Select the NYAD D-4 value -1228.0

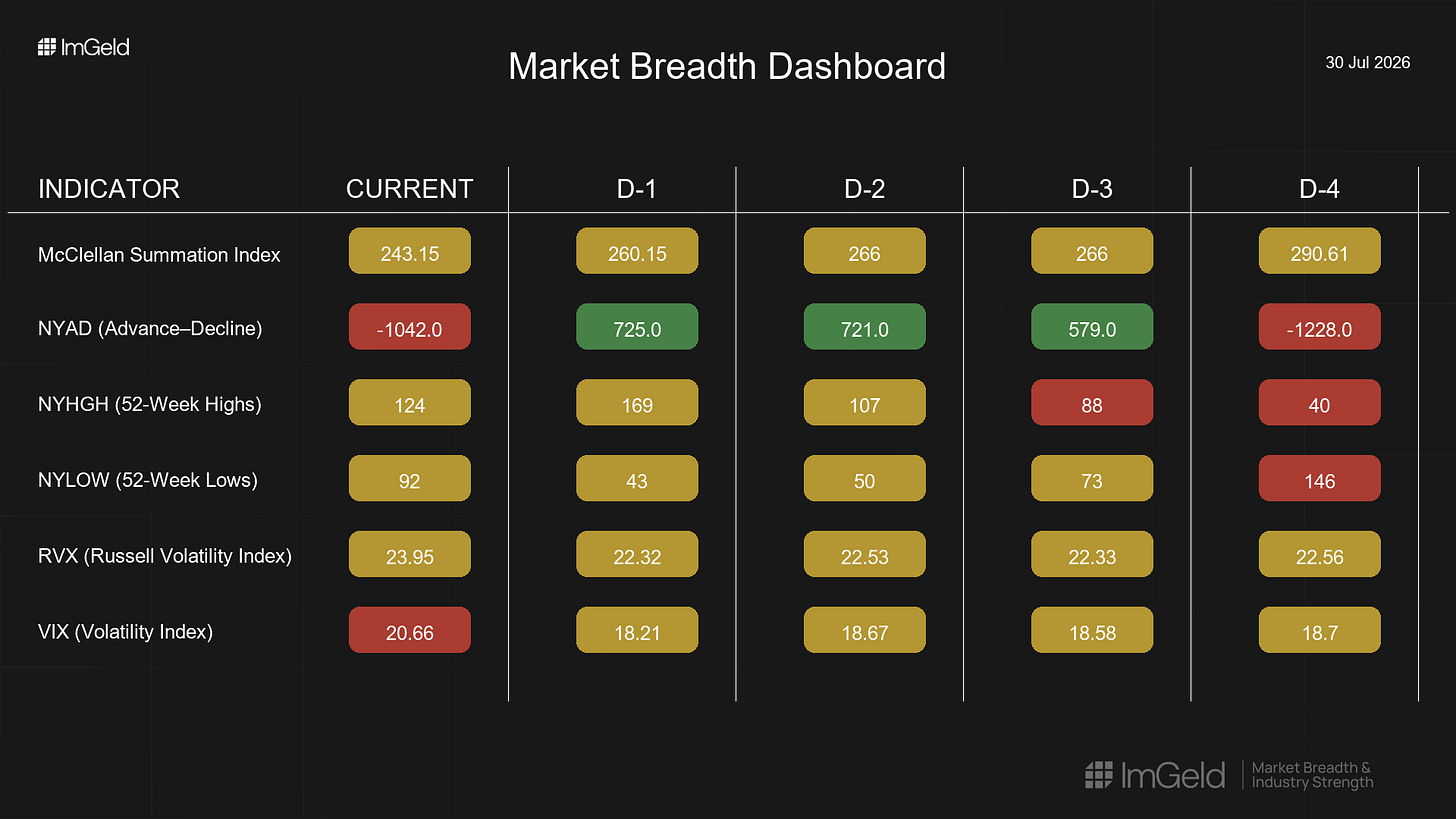[x=1320, y=327]
